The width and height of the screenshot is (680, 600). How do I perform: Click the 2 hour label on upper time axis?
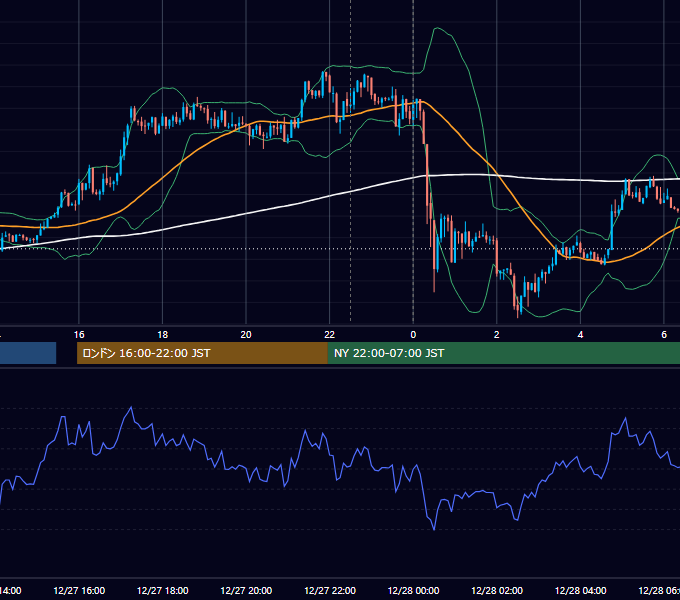[497, 335]
